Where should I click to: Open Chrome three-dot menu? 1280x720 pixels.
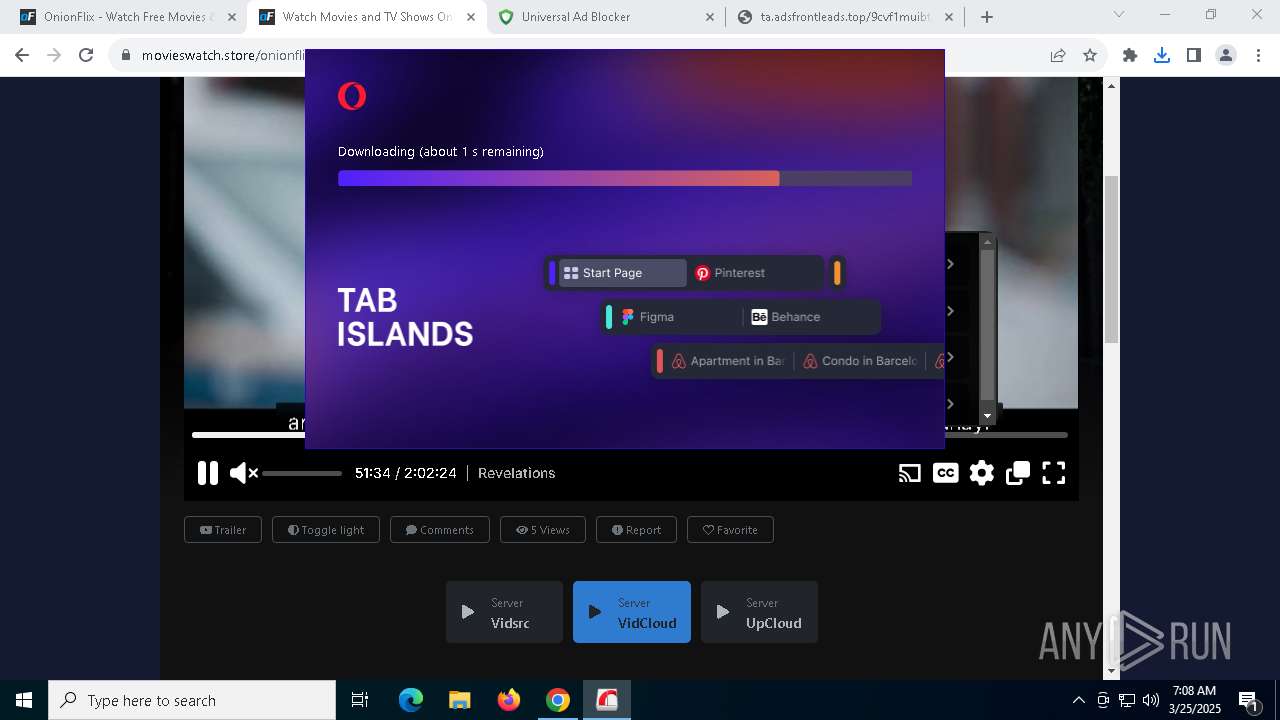click(x=1258, y=55)
